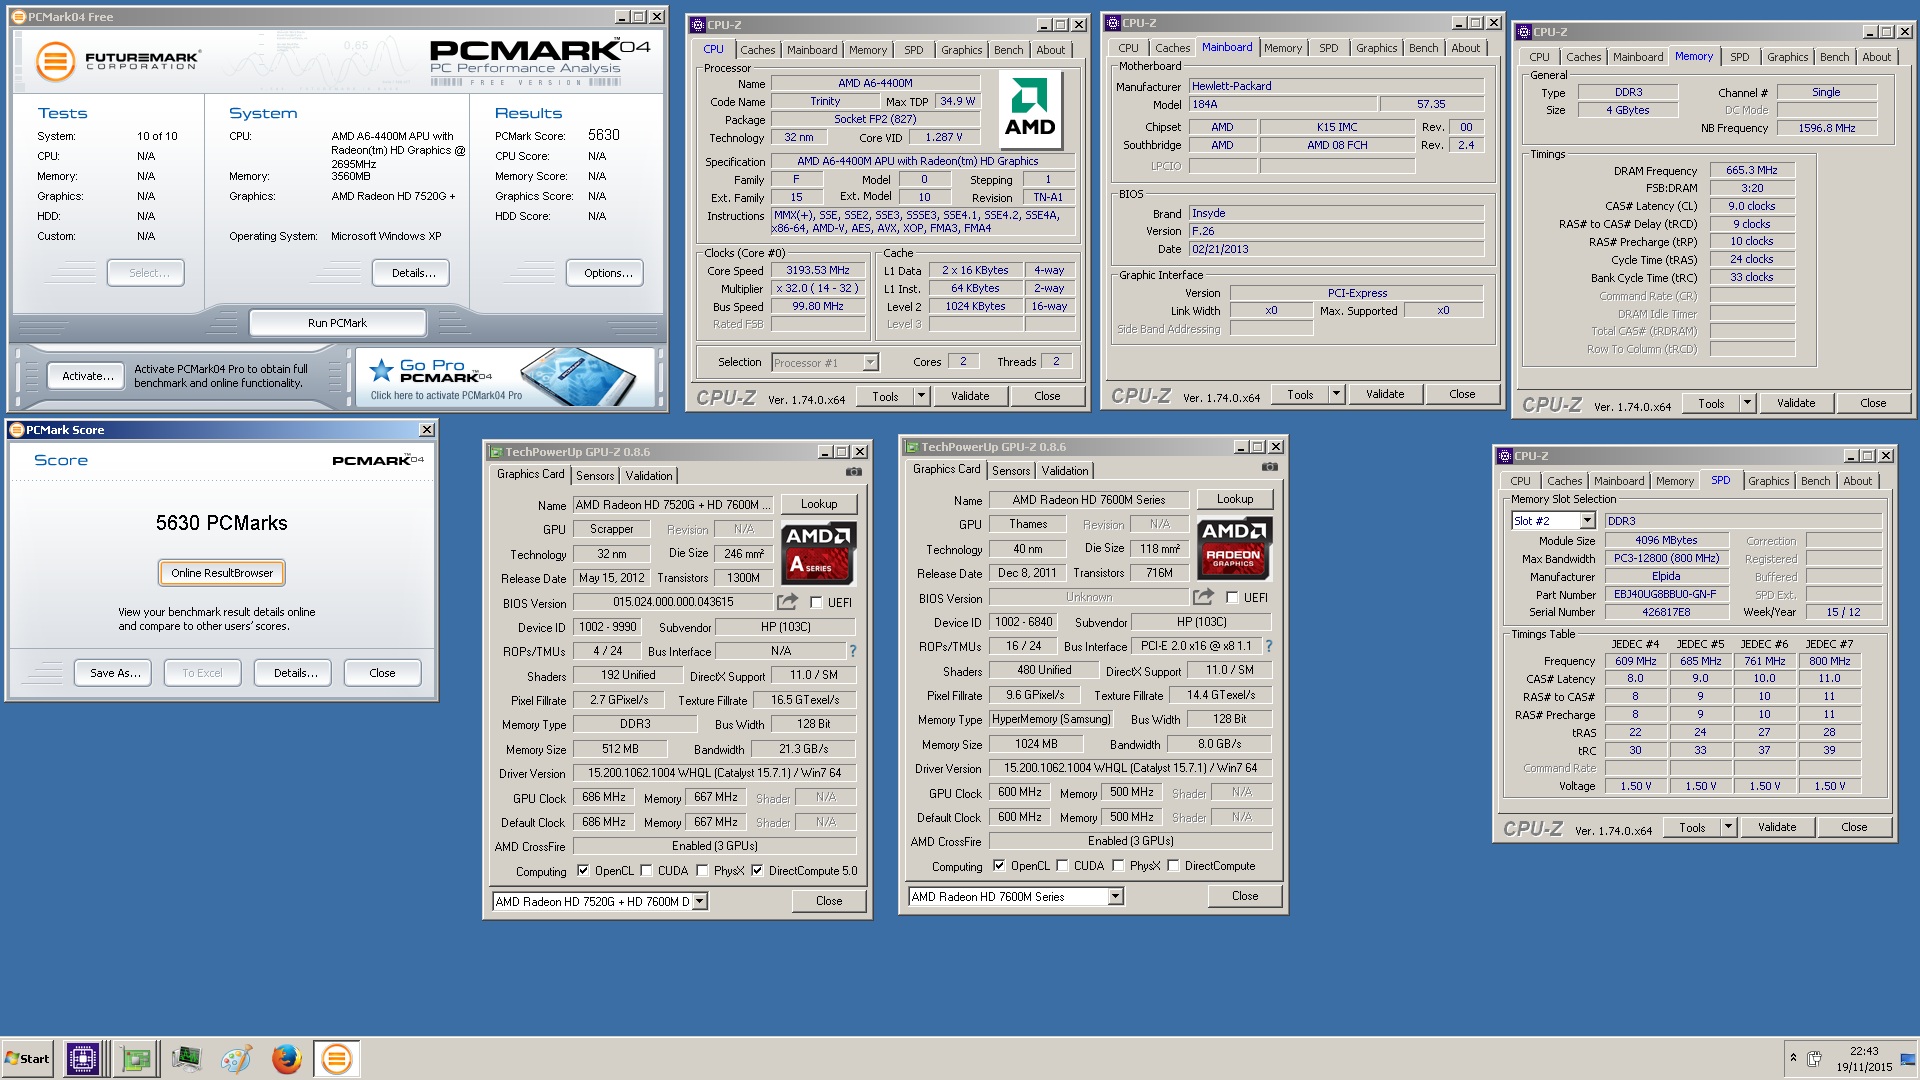Click the BIOS export icon in Scrapper GPU-Z
1920x1080 pixels.
coord(787,601)
